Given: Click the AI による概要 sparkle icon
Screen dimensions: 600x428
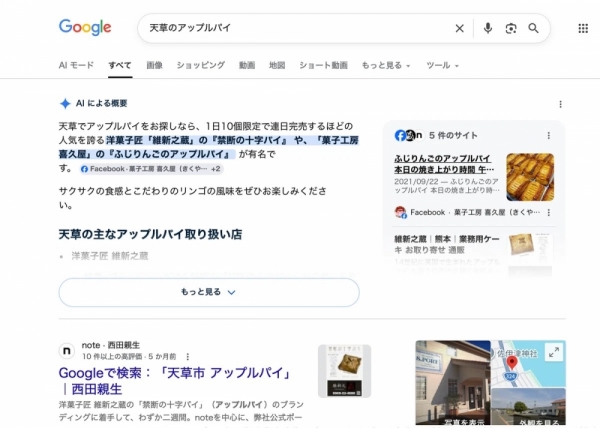Looking at the screenshot, I should click(x=65, y=103).
